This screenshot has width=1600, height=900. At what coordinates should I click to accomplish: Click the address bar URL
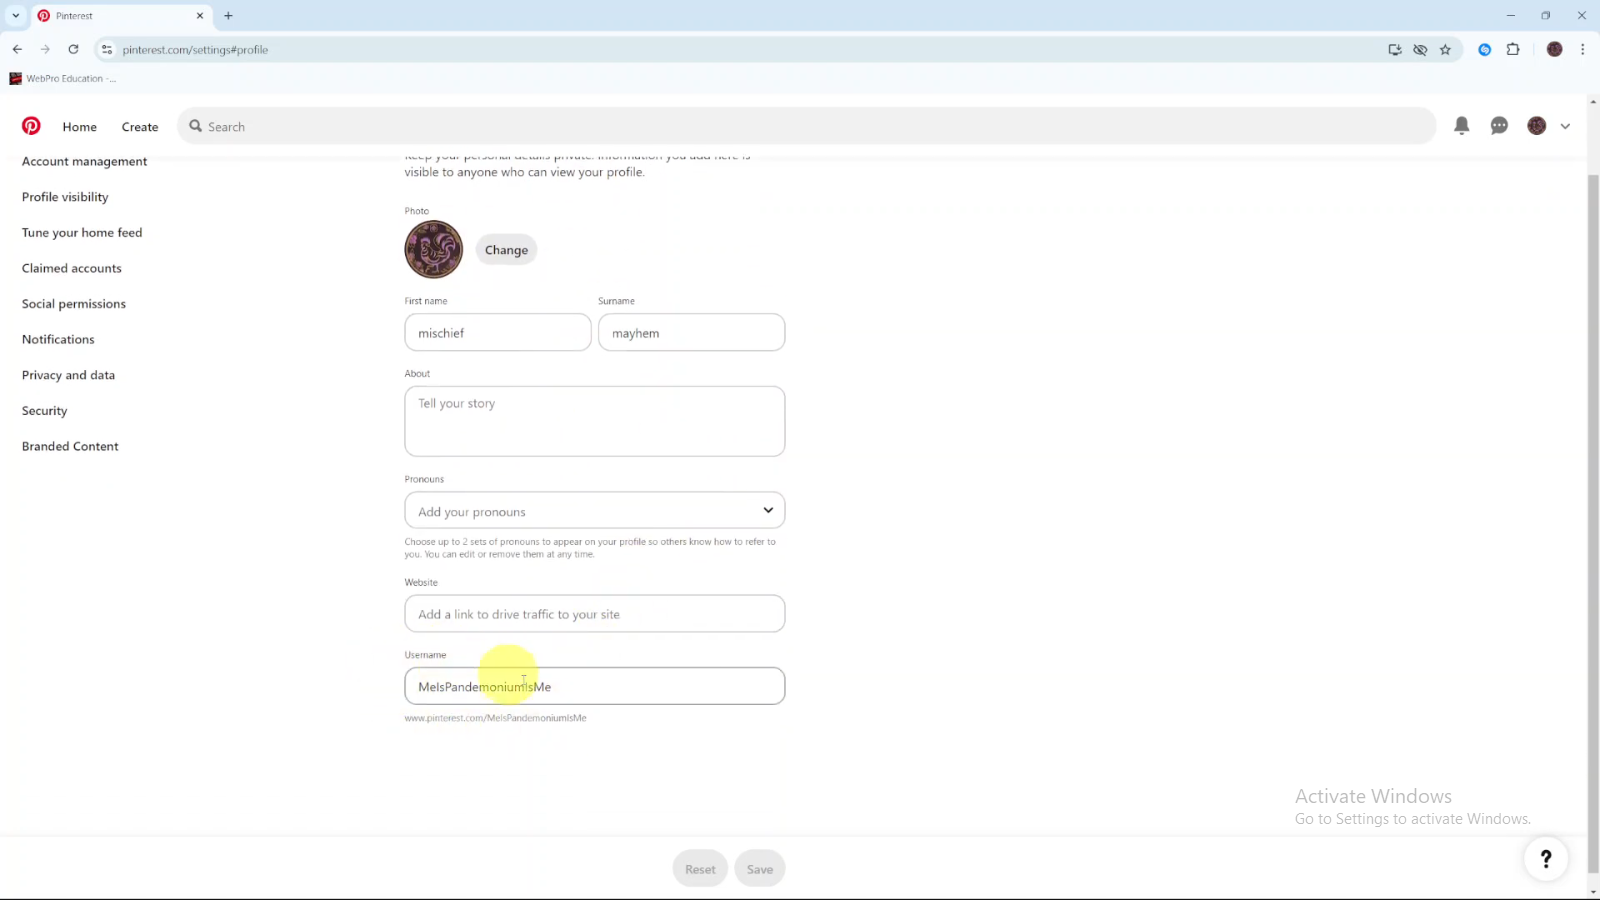pos(195,49)
